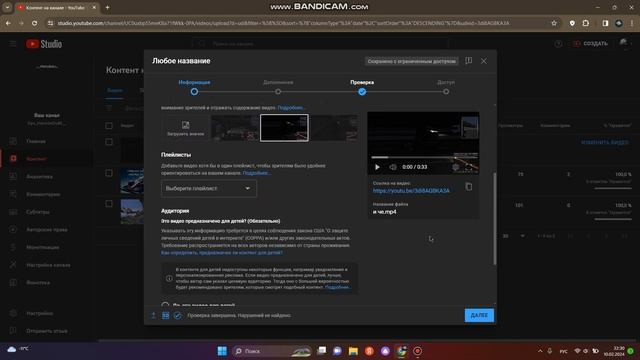
Task: Go to the Проверка step
Action: tap(362, 87)
